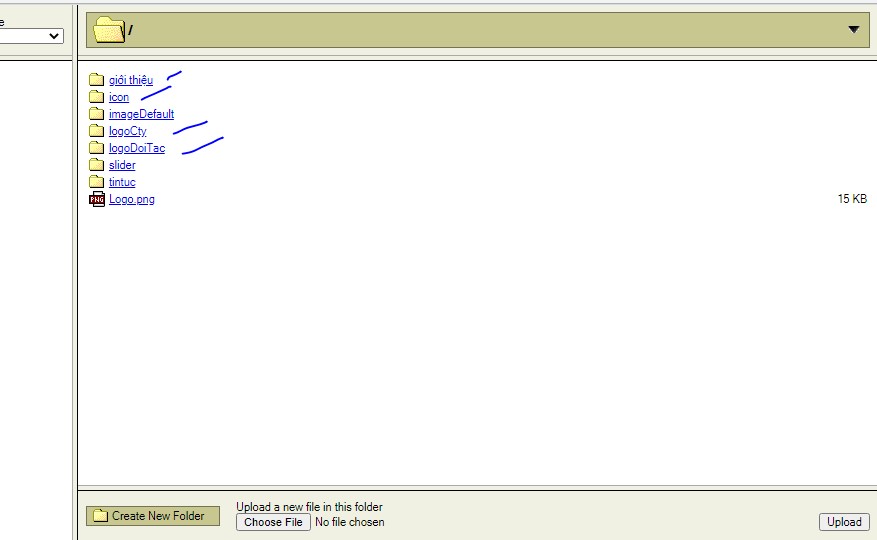877x540 pixels.
Task: Select the Logo.png file link
Action: 131,199
